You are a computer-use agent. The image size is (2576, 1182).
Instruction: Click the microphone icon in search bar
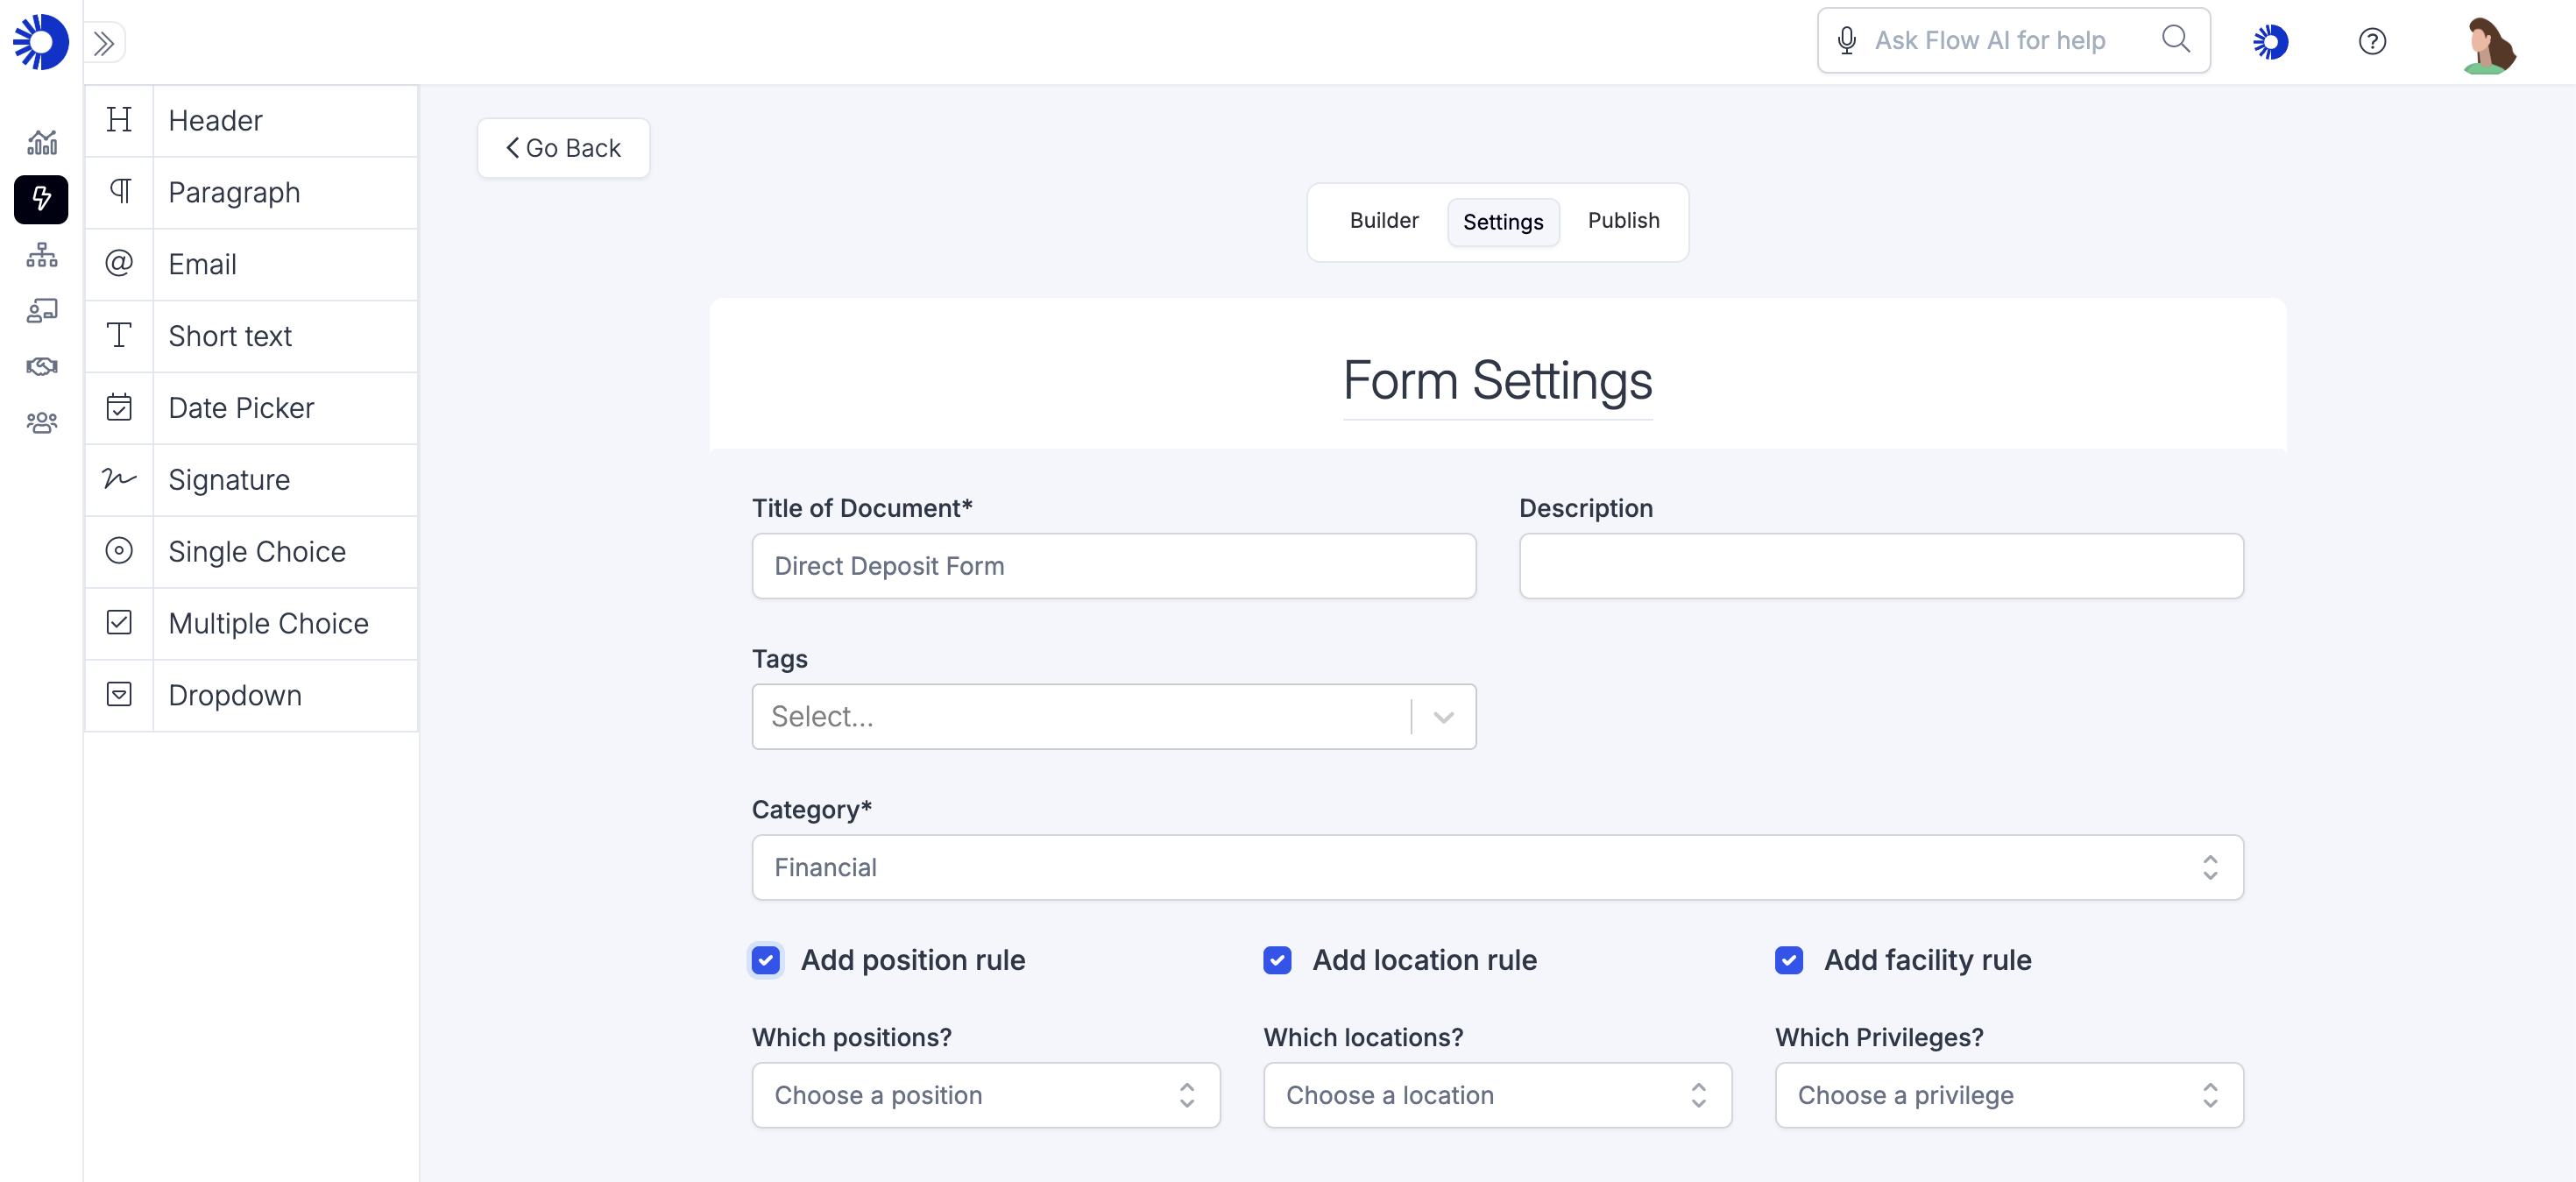(x=1846, y=40)
